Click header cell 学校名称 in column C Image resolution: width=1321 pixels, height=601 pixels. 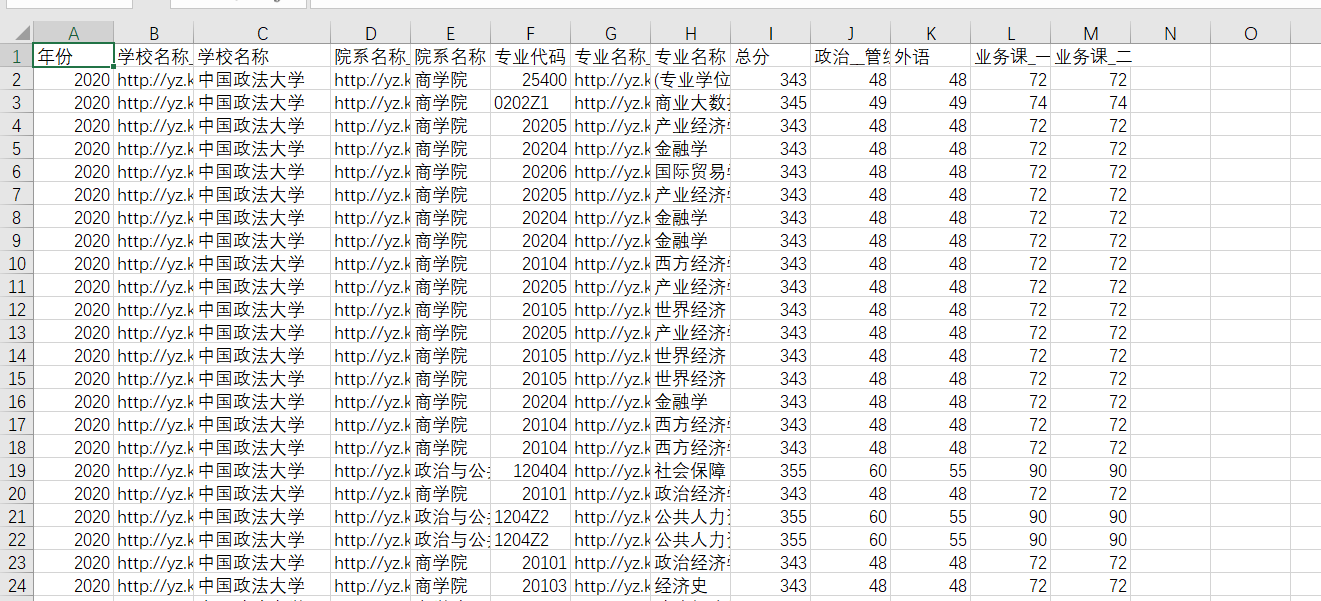click(x=263, y=56)
